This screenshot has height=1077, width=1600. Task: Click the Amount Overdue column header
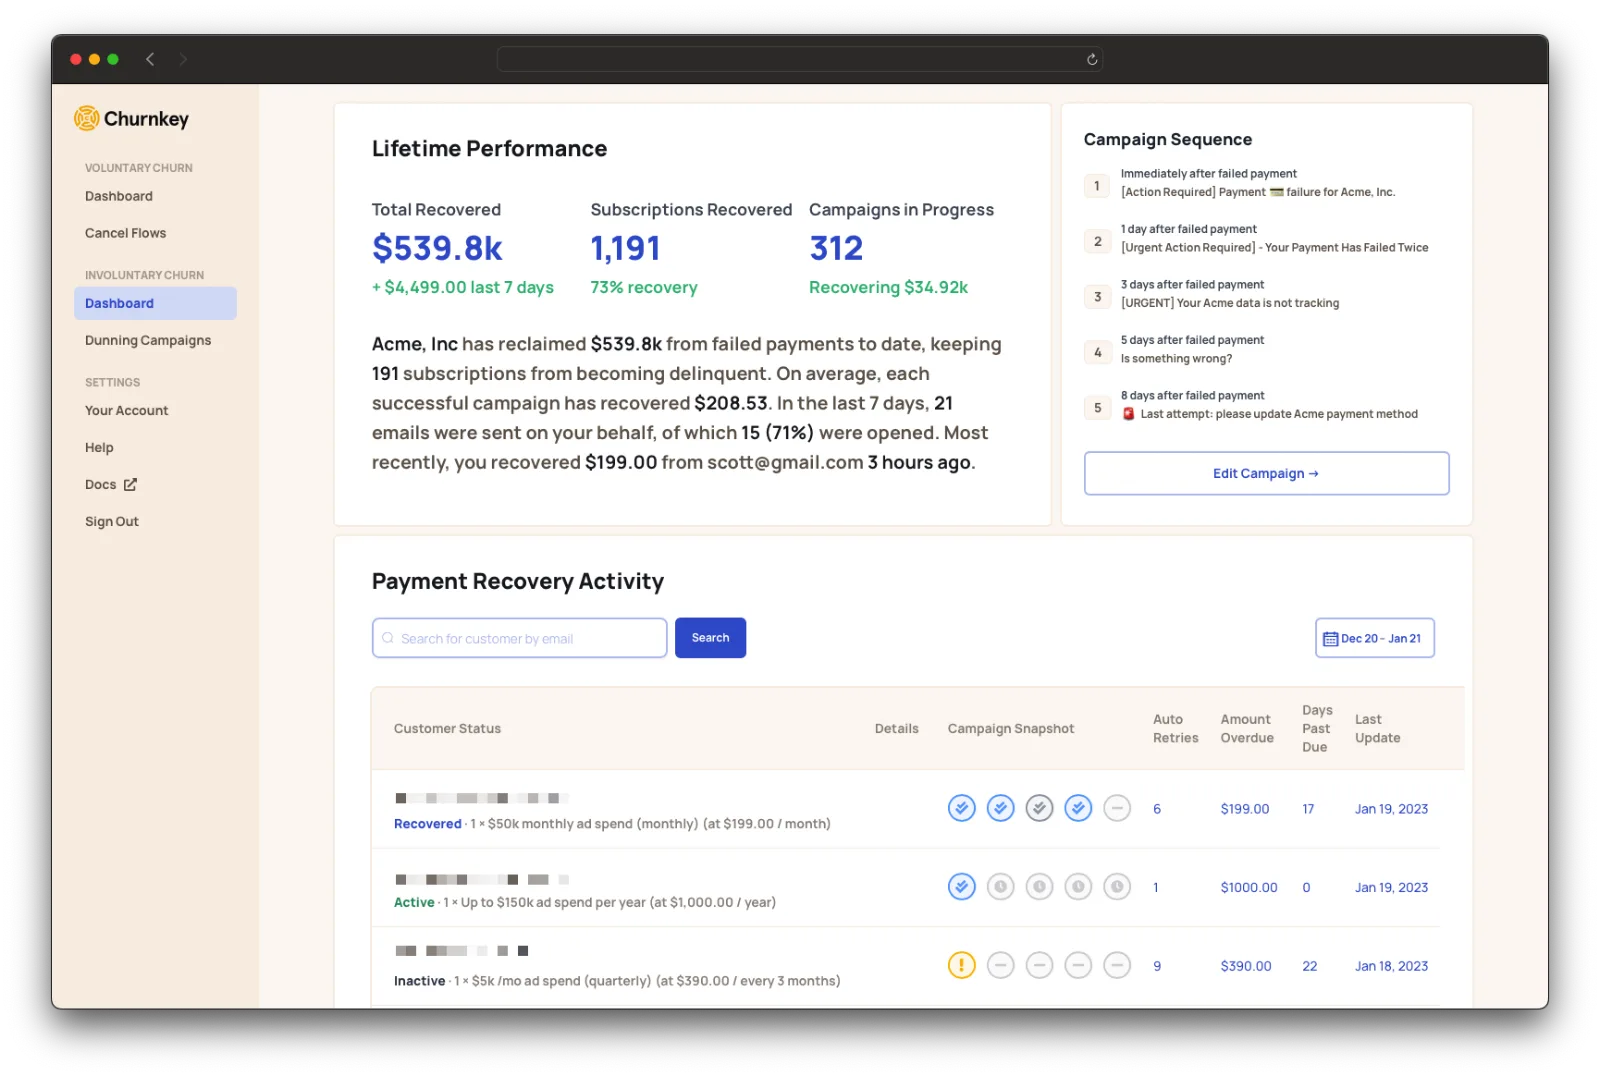pyautogui.click(x=1247, y=728)
